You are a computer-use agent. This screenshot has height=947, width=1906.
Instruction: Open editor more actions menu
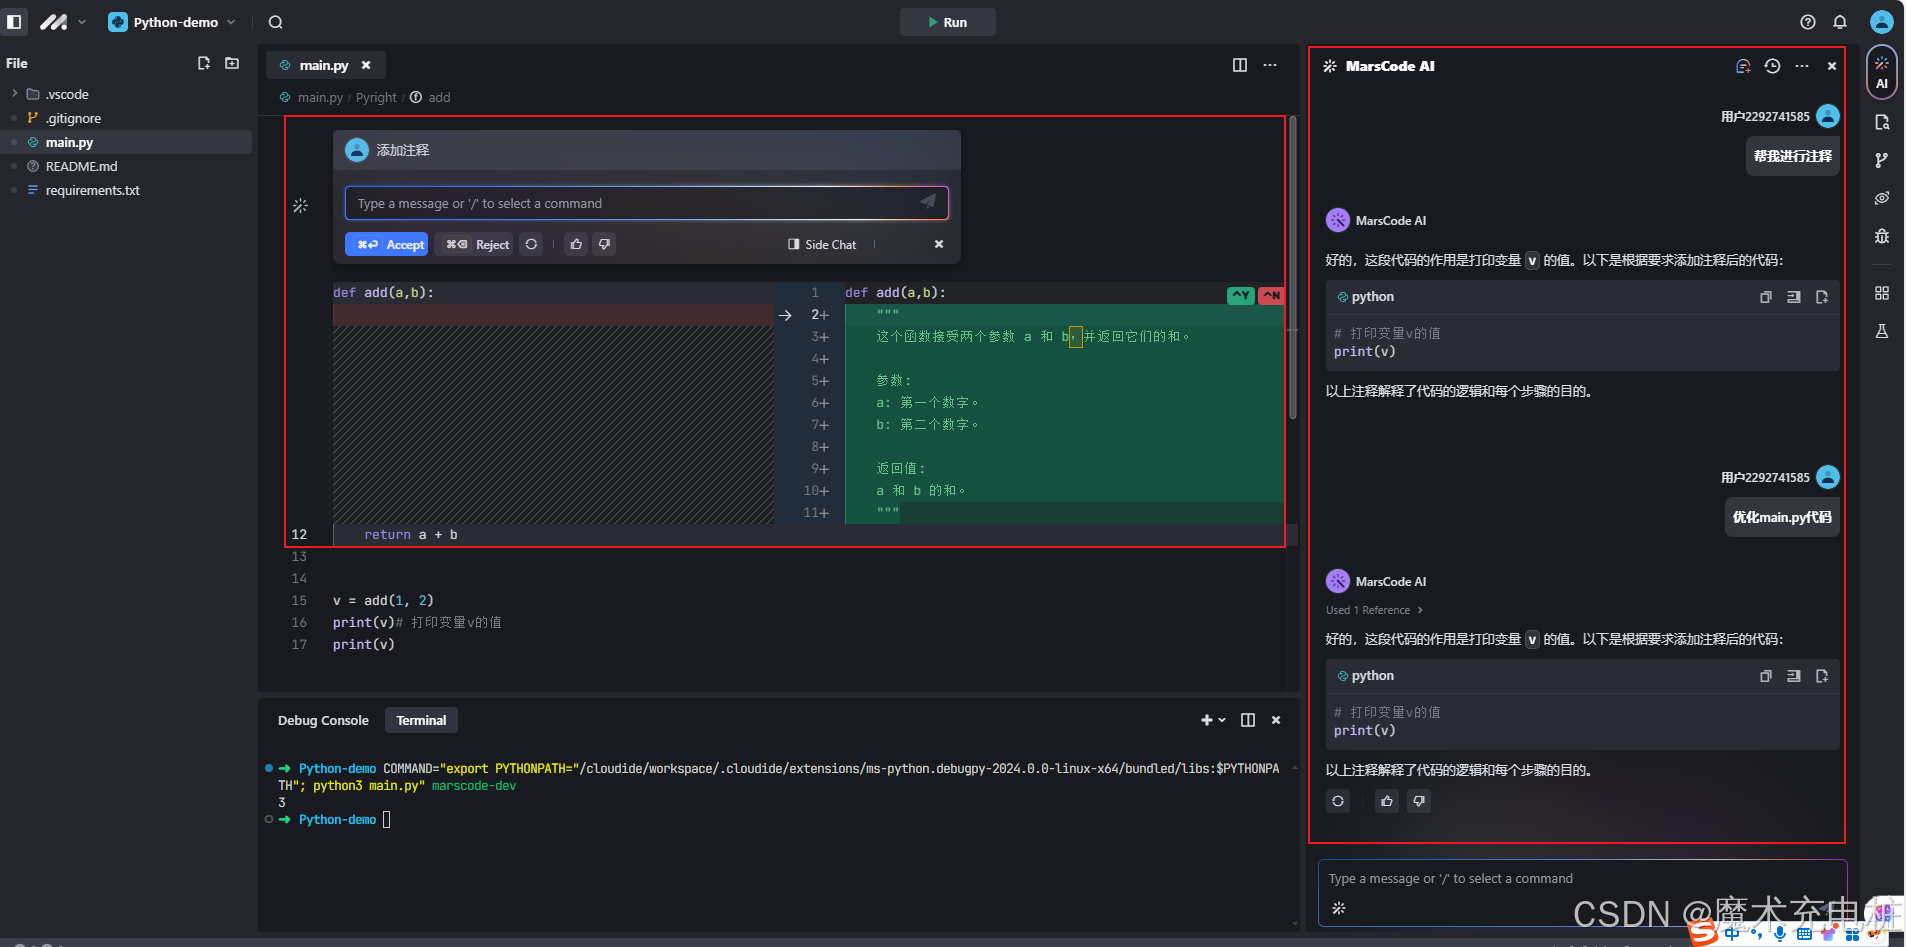(x=1270, y=65)
